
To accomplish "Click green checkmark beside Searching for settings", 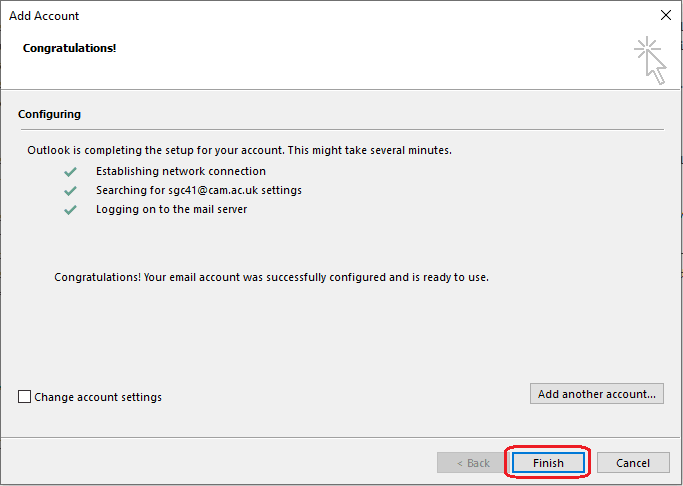I will pos(70,191).
